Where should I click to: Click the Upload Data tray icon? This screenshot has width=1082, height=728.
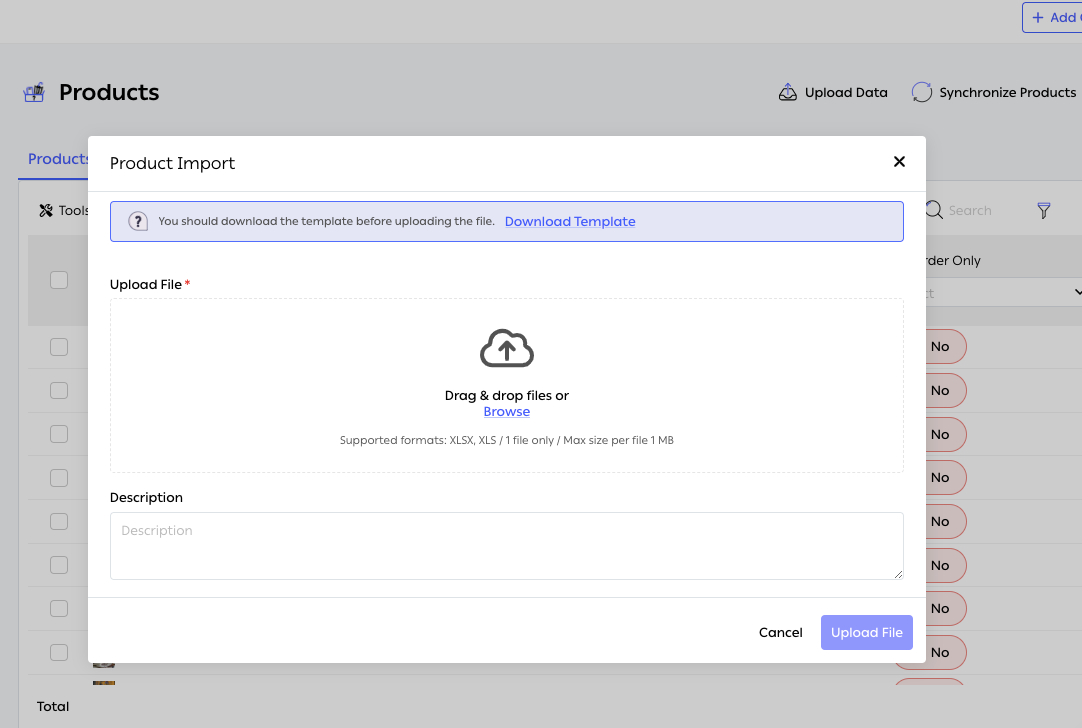[787, 92]
